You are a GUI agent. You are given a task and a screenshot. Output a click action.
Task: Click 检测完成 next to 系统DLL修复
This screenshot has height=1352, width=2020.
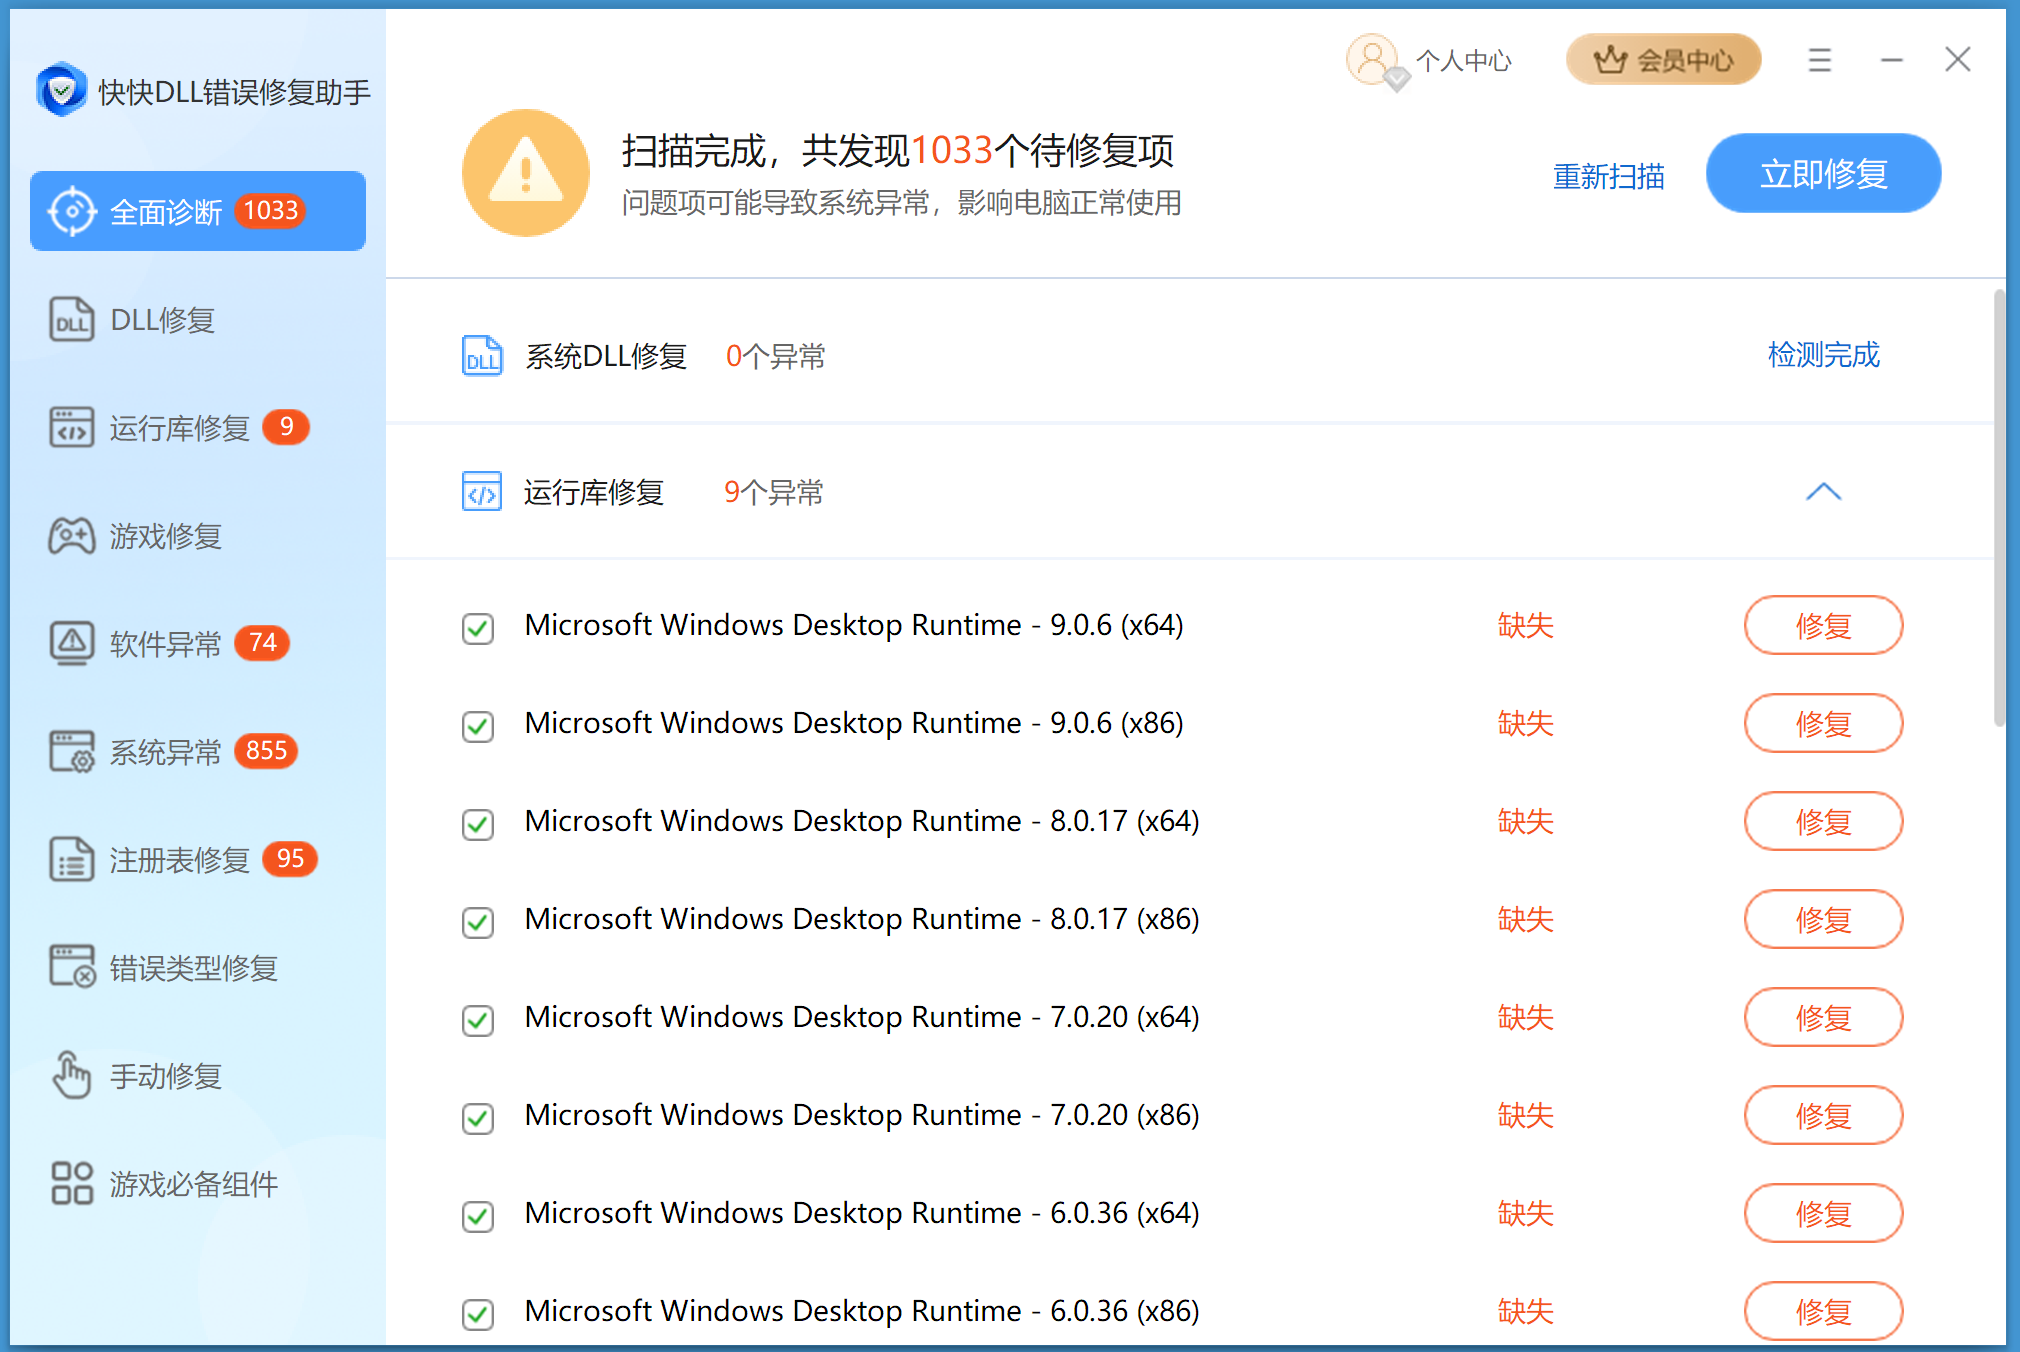[x=1822, y=355]
